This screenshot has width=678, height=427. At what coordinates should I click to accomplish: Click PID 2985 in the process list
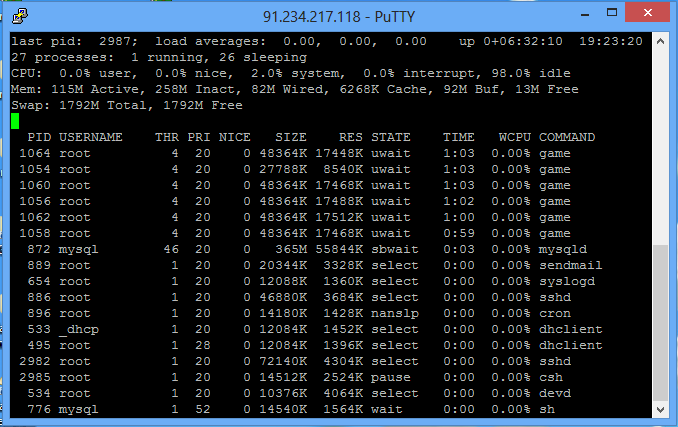click(35, 377)
